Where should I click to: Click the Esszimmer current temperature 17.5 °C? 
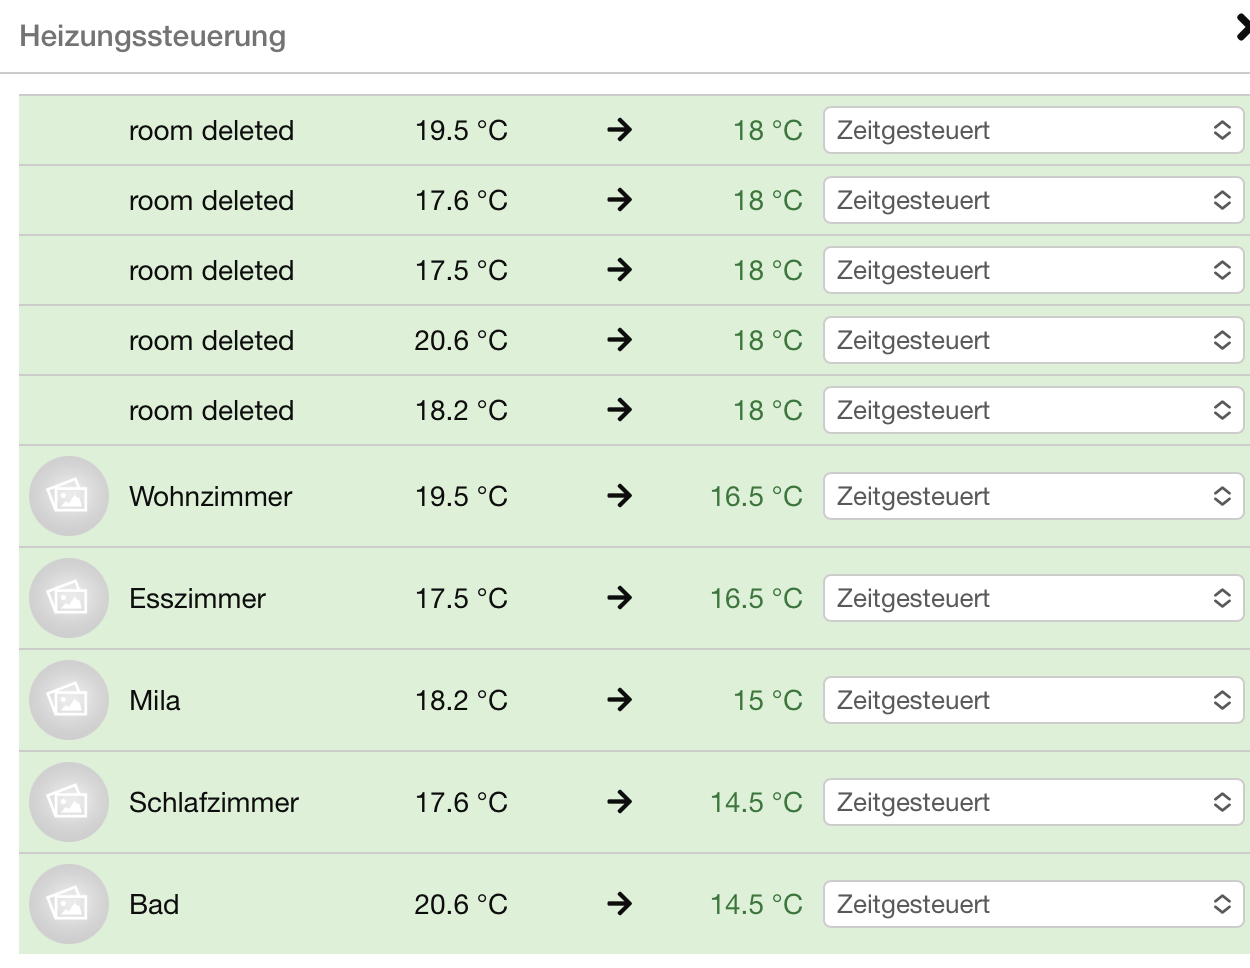click(x=461, y=598)
